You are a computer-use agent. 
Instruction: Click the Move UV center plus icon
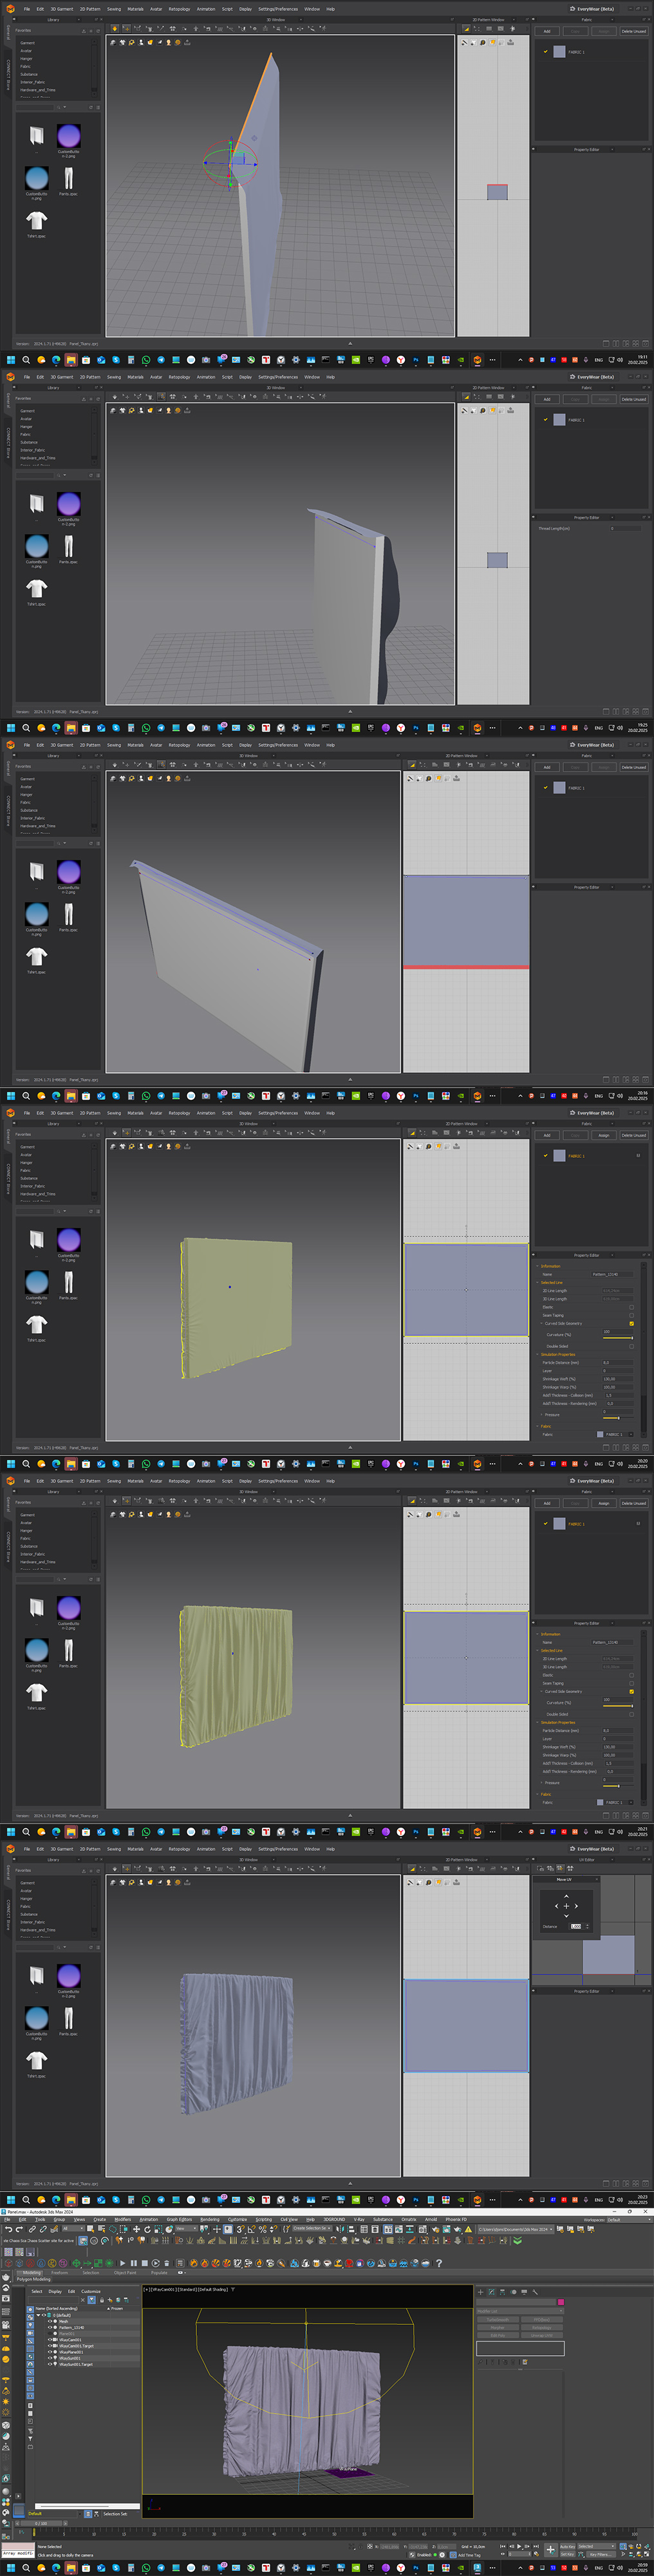click(567, 1906)
